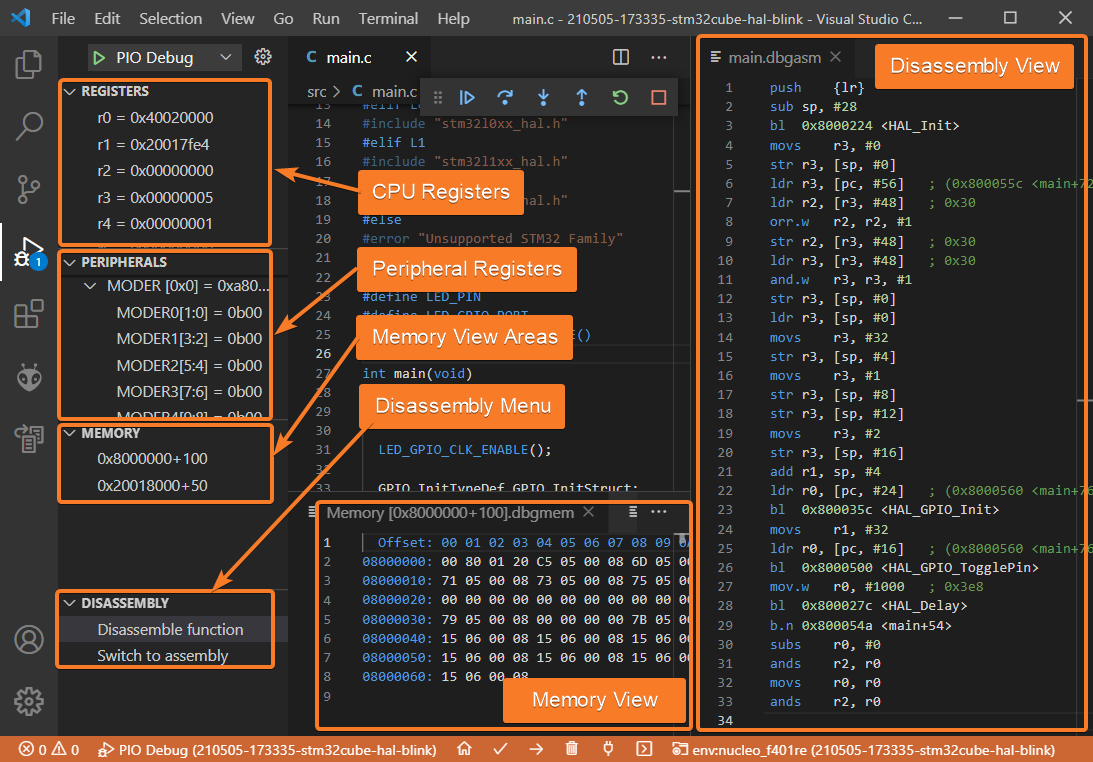Step out using the debug toolbar
The height and width of the screenshot is (762, 1093).
tap(582, 98)
